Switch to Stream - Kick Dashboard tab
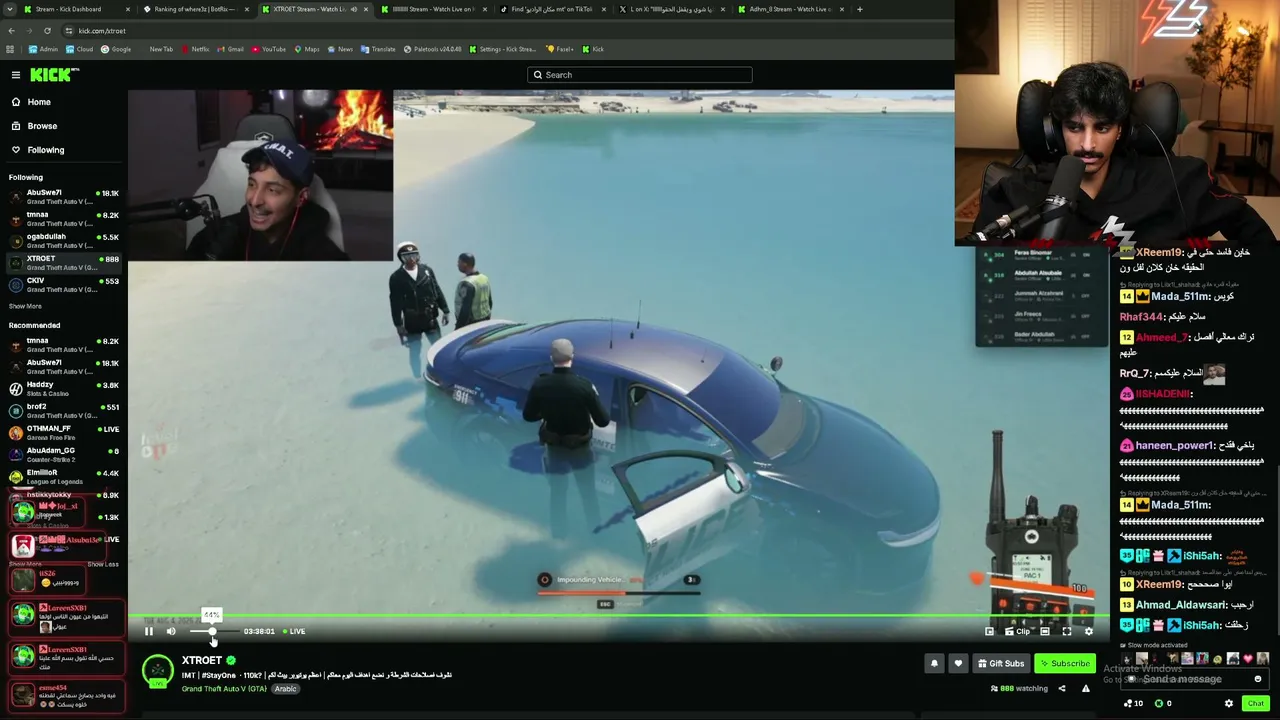 (x=75, y=9)
